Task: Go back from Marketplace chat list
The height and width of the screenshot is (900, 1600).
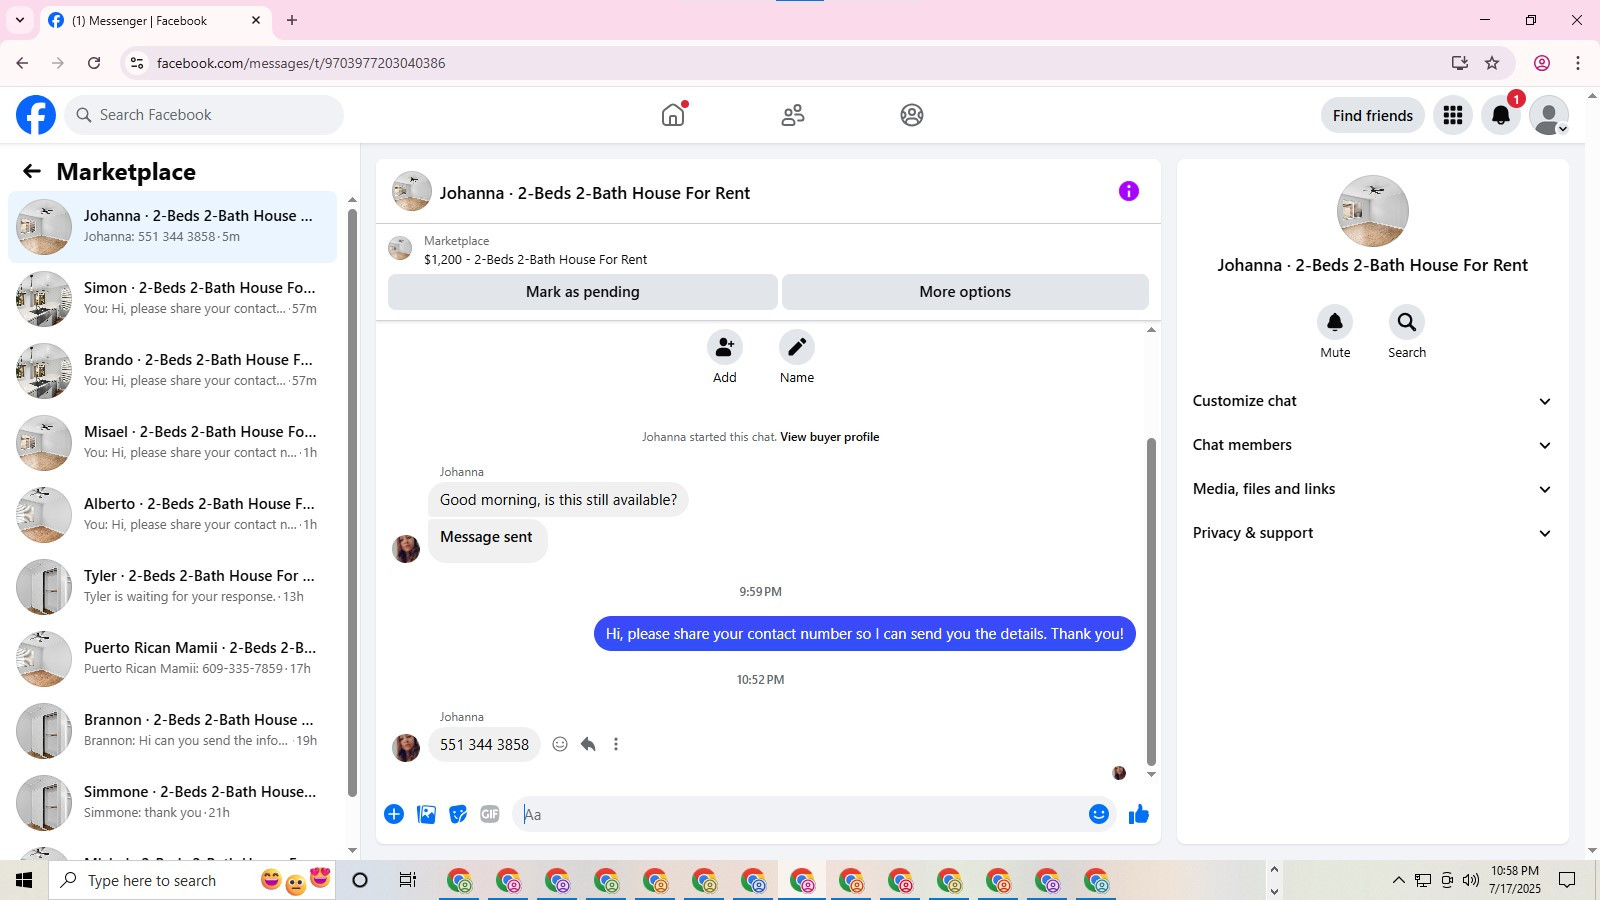Action: point(32,171)
